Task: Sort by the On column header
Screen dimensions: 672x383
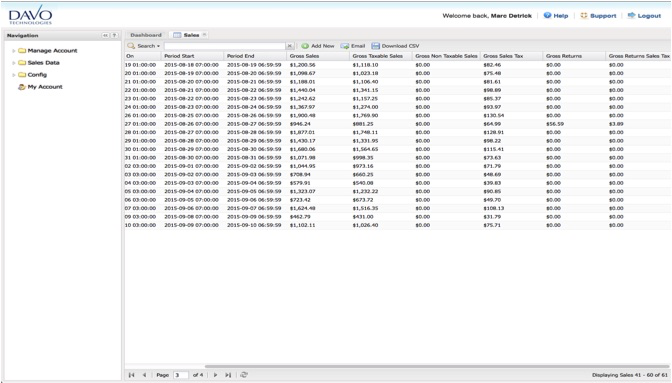Action: pyautogui.click(x=142, y=56)
